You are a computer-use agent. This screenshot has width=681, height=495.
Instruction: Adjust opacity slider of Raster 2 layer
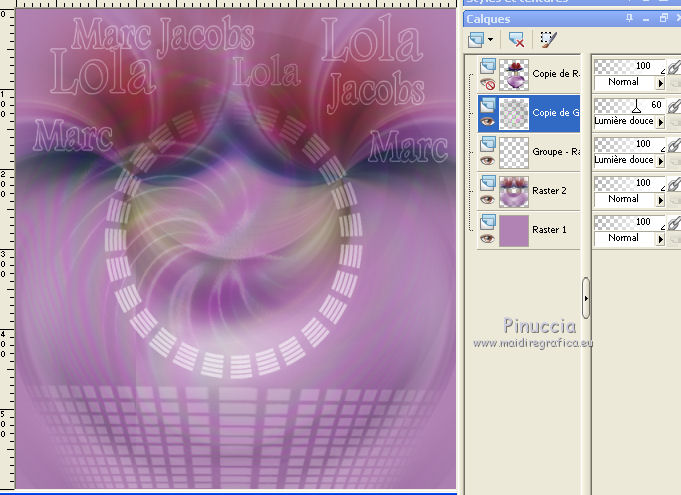pyautogui.click(x=629, y=184)
